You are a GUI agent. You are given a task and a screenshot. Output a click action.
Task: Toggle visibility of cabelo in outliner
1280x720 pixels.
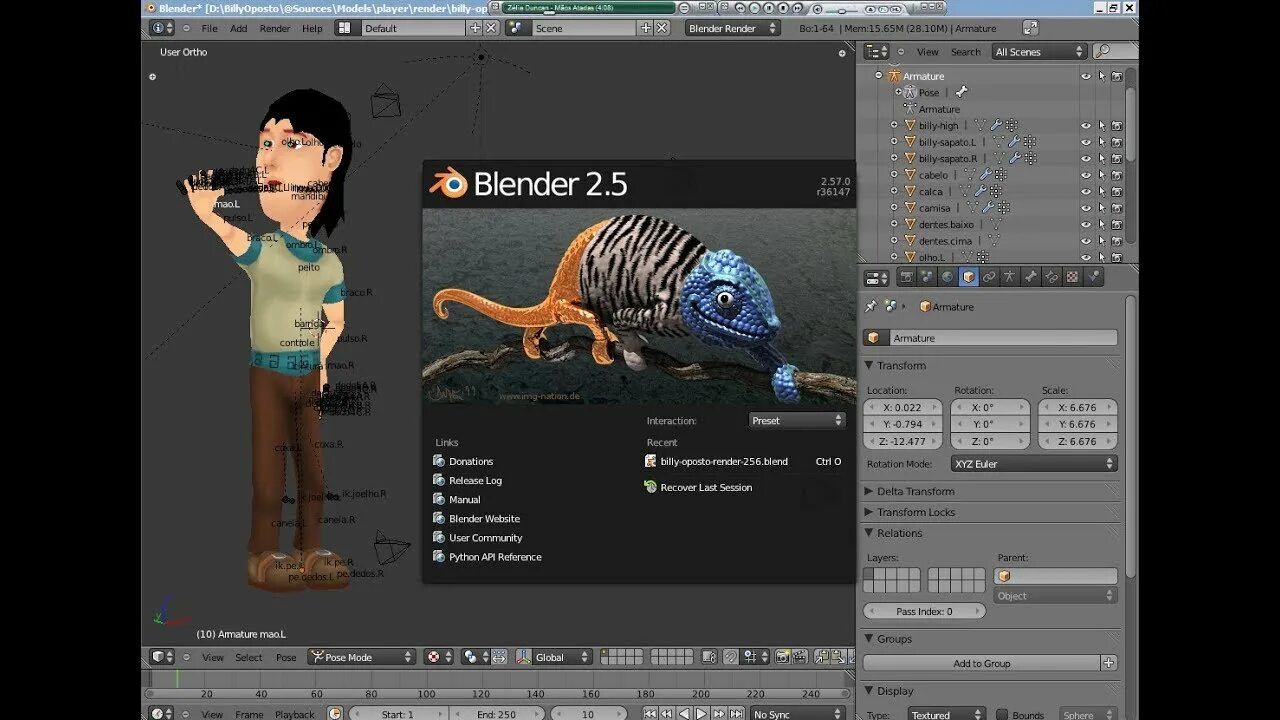coord(1085,175)
